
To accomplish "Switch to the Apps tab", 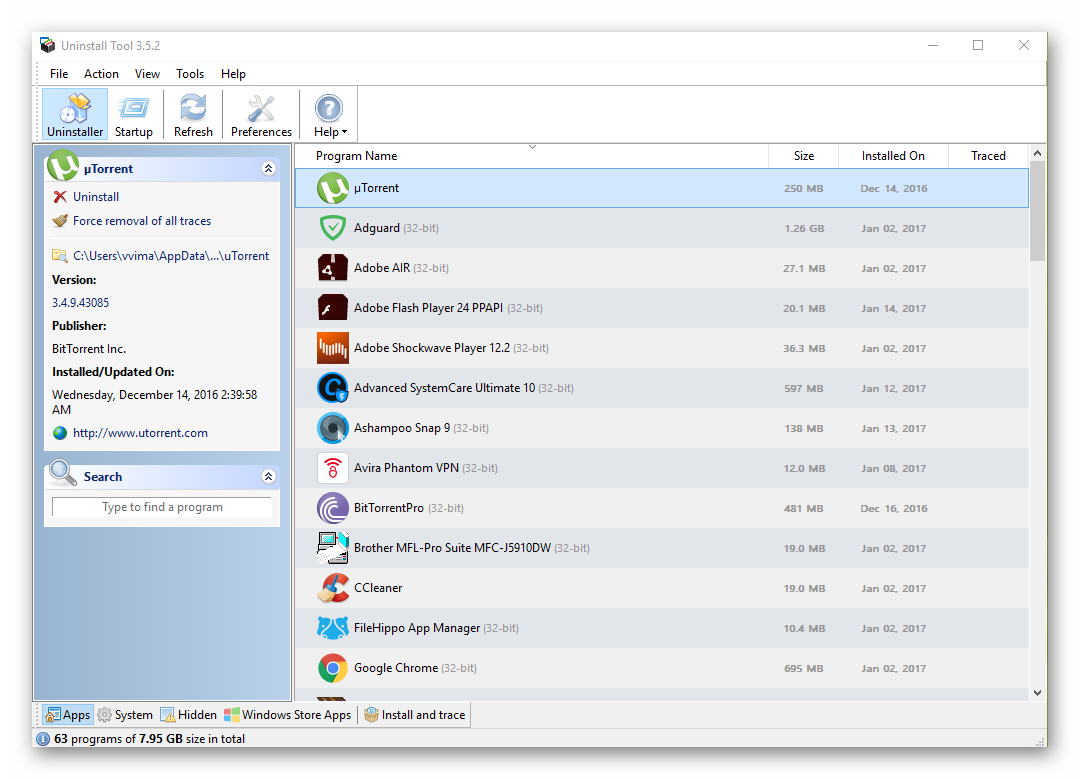I will [x=68, y=715].
